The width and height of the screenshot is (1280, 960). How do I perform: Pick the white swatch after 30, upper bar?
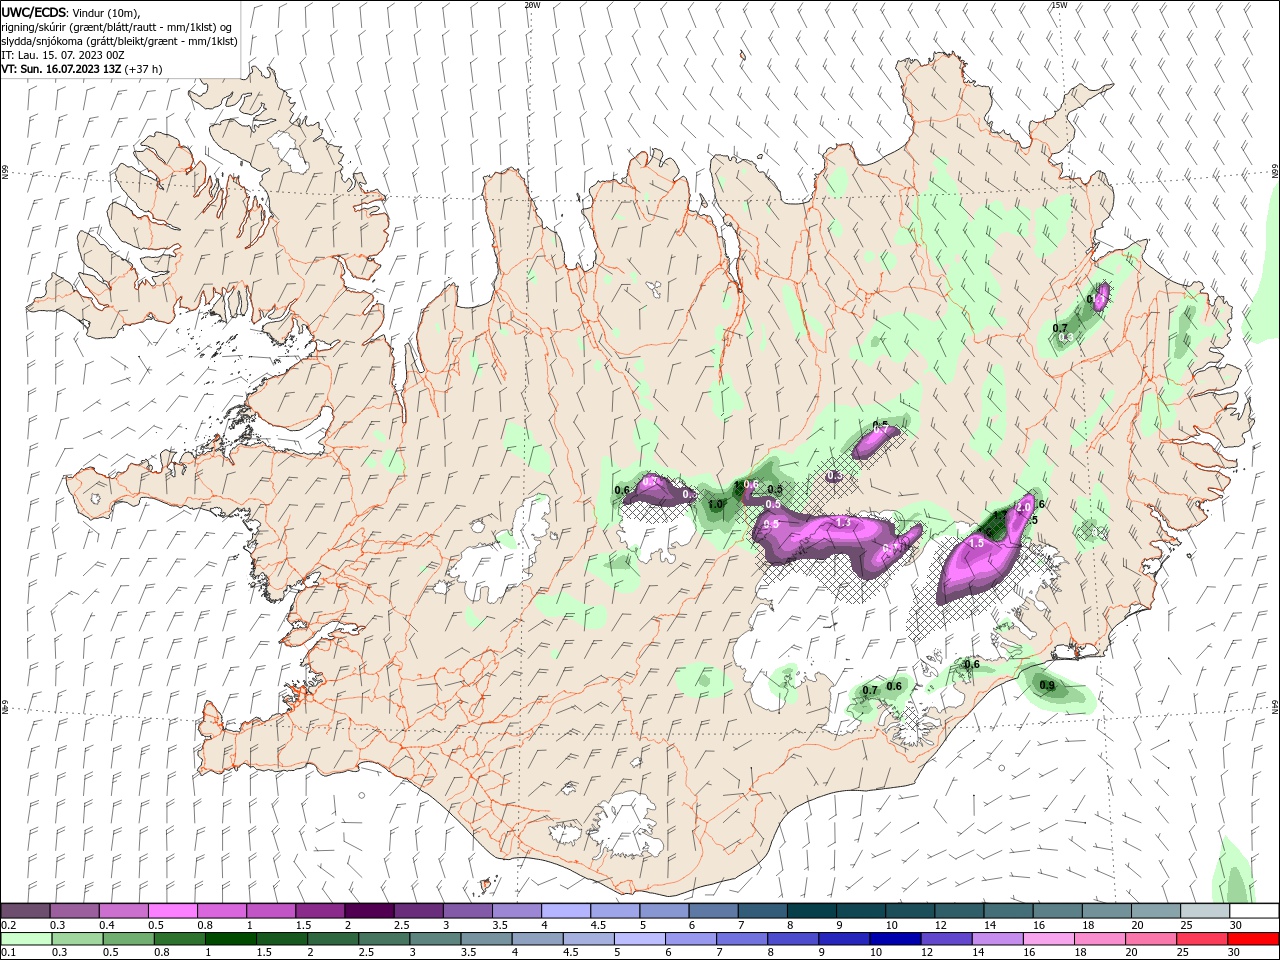tap(1254, 911)
